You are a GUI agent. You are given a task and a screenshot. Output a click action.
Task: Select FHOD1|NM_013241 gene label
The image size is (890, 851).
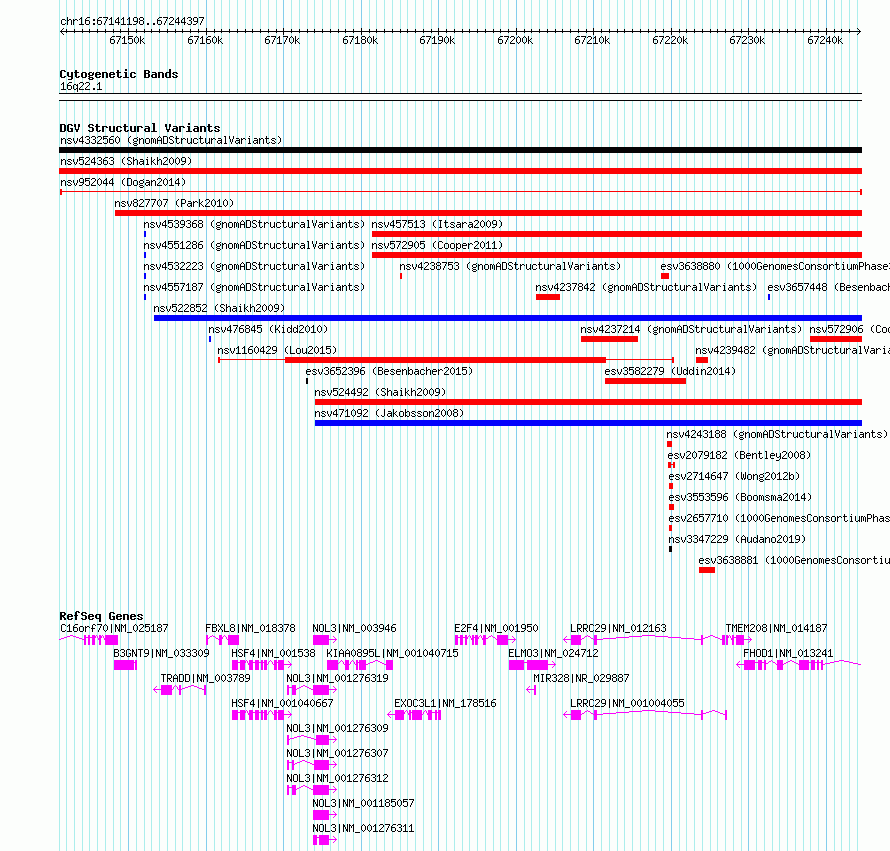click(x=788, y=653)
